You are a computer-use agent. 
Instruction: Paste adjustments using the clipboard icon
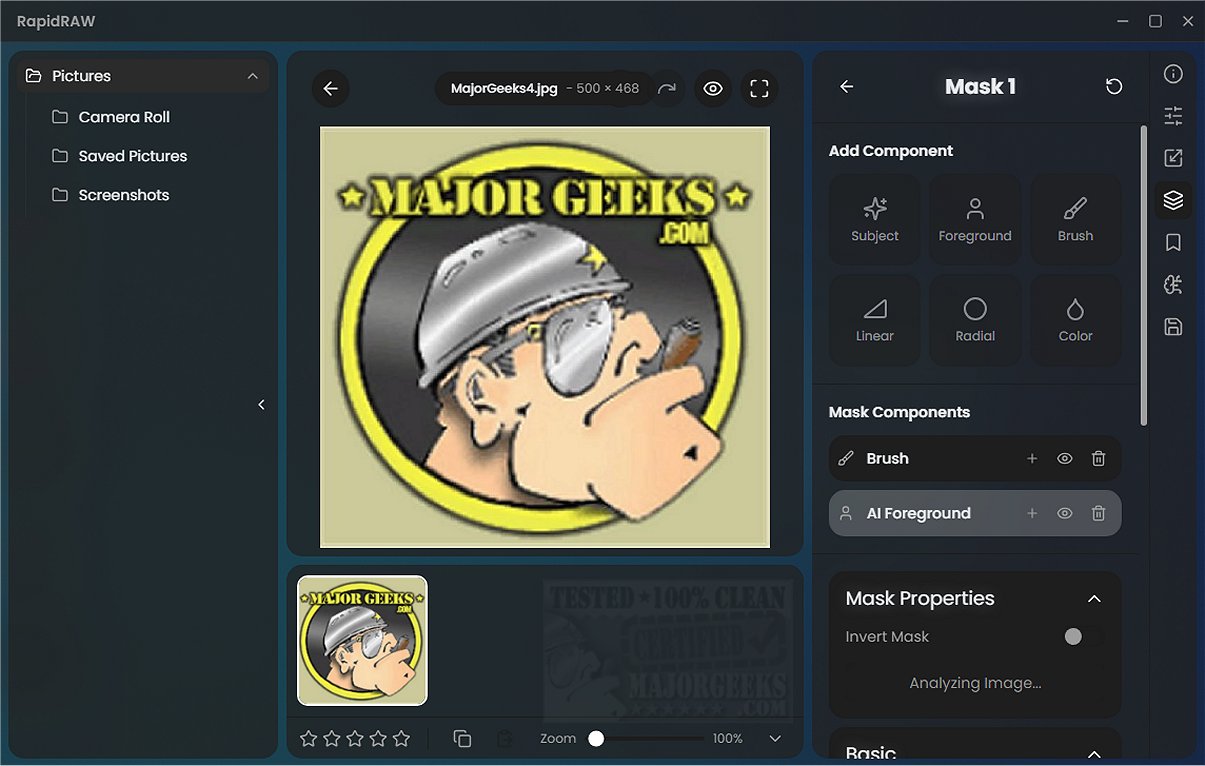pos(505,739)
